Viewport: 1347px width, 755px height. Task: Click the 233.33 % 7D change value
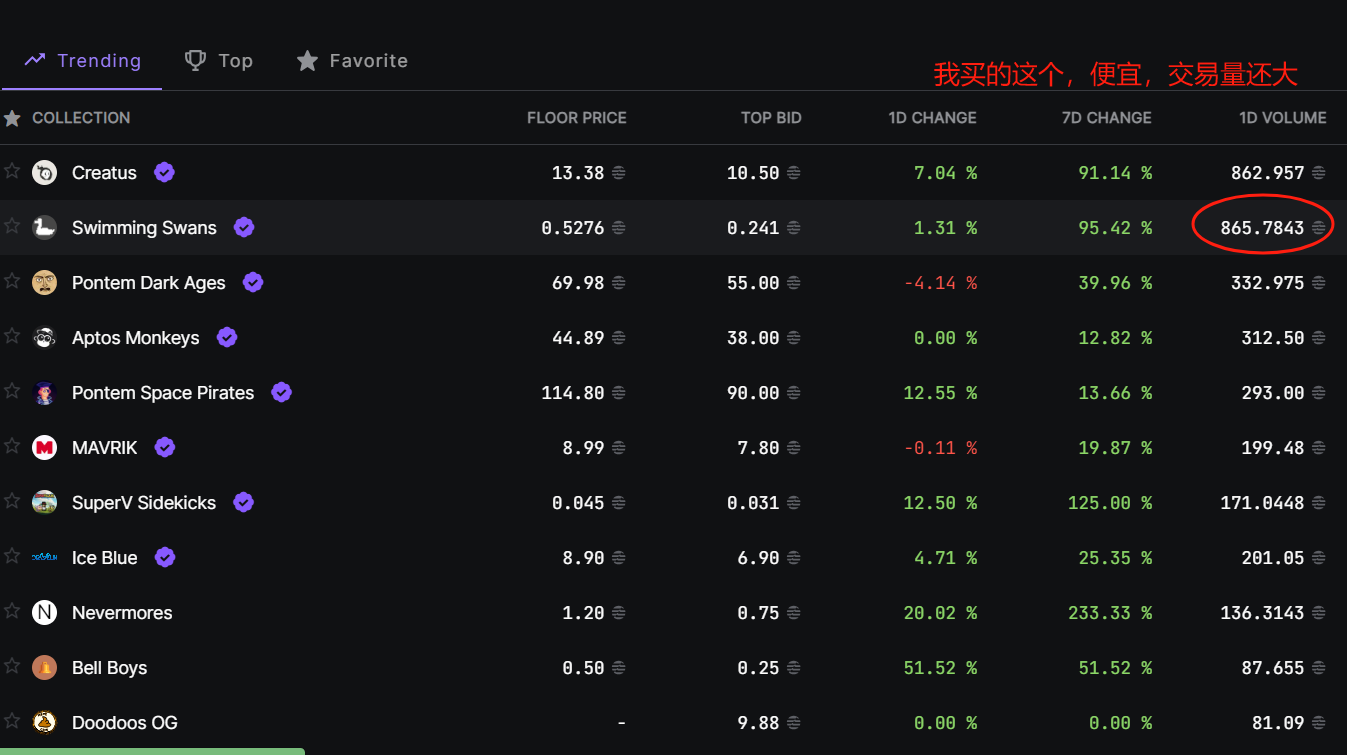pos(1110,613)
